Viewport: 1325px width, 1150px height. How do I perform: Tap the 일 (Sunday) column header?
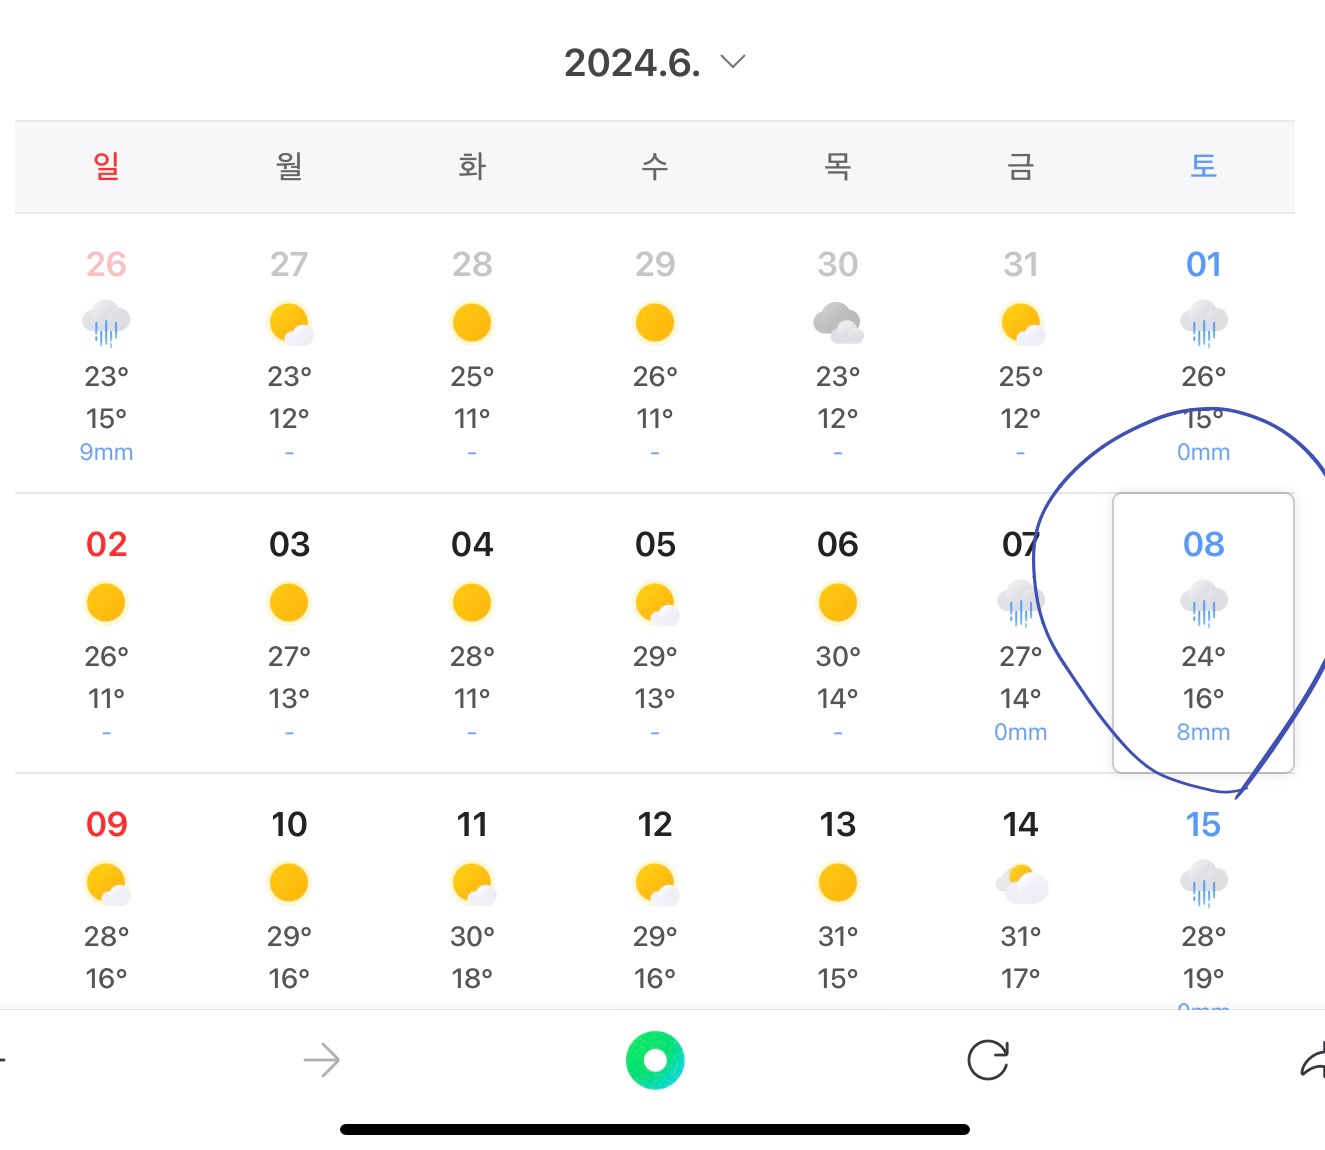coord(106,166)
